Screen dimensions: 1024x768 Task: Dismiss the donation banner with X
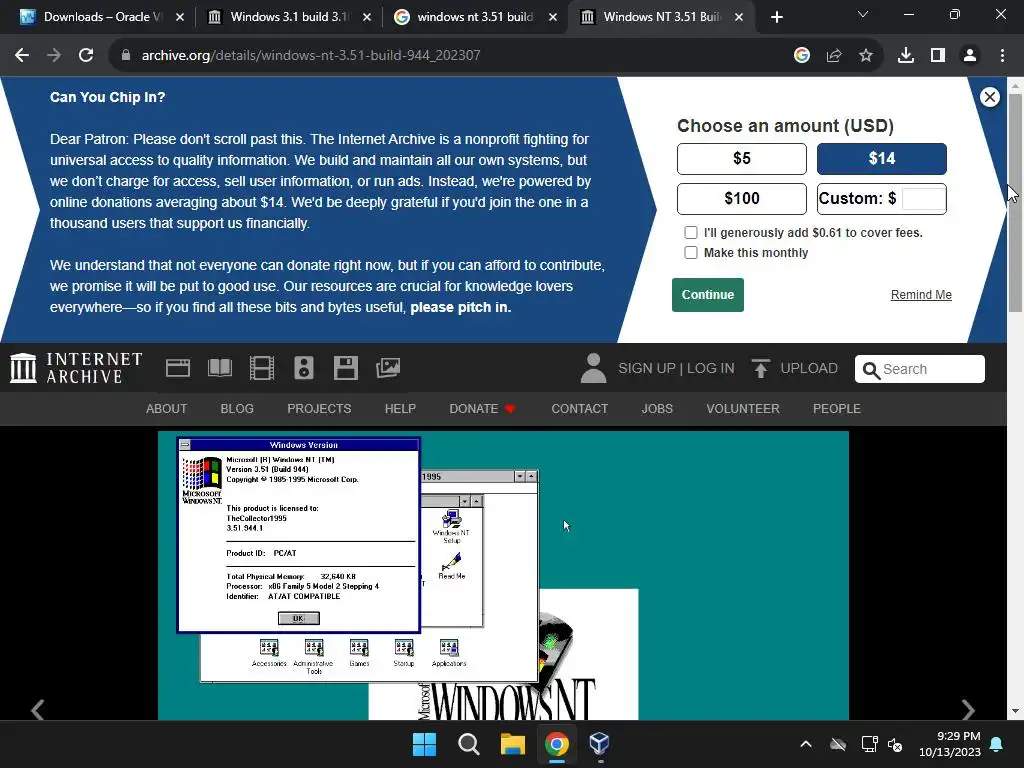(x=990, y=97)
